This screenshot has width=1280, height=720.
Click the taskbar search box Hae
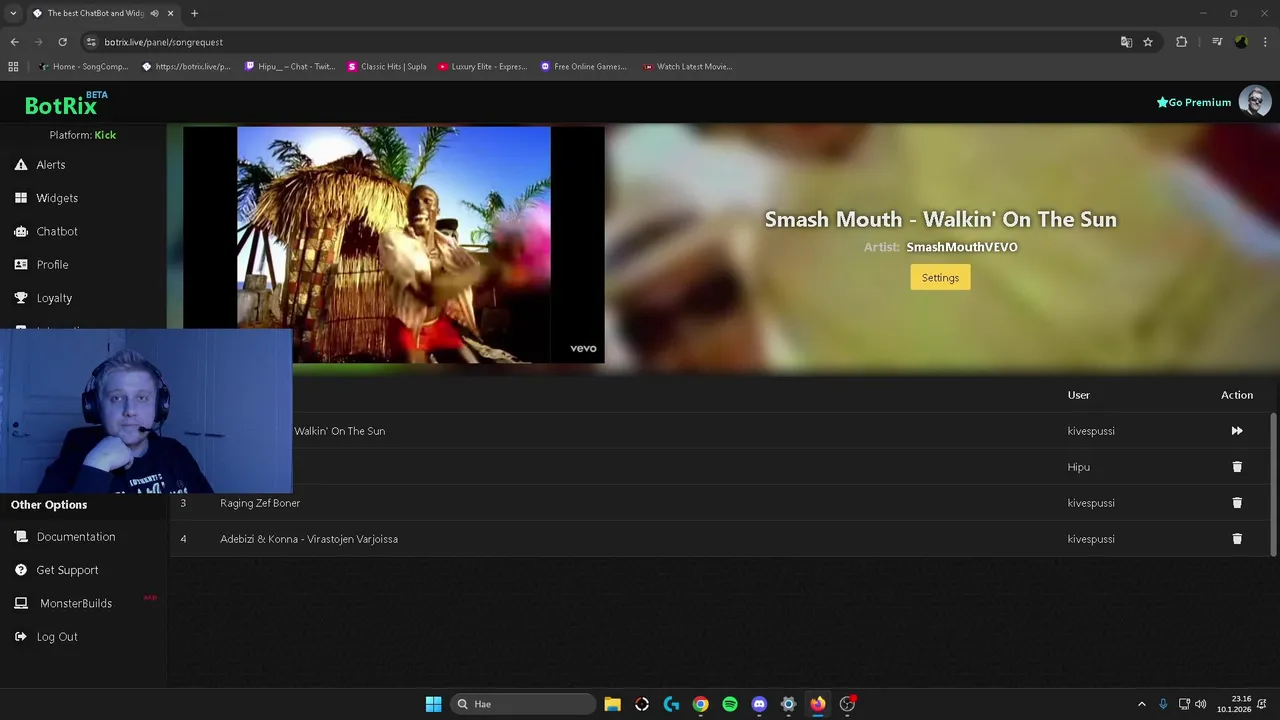[521, 704]
